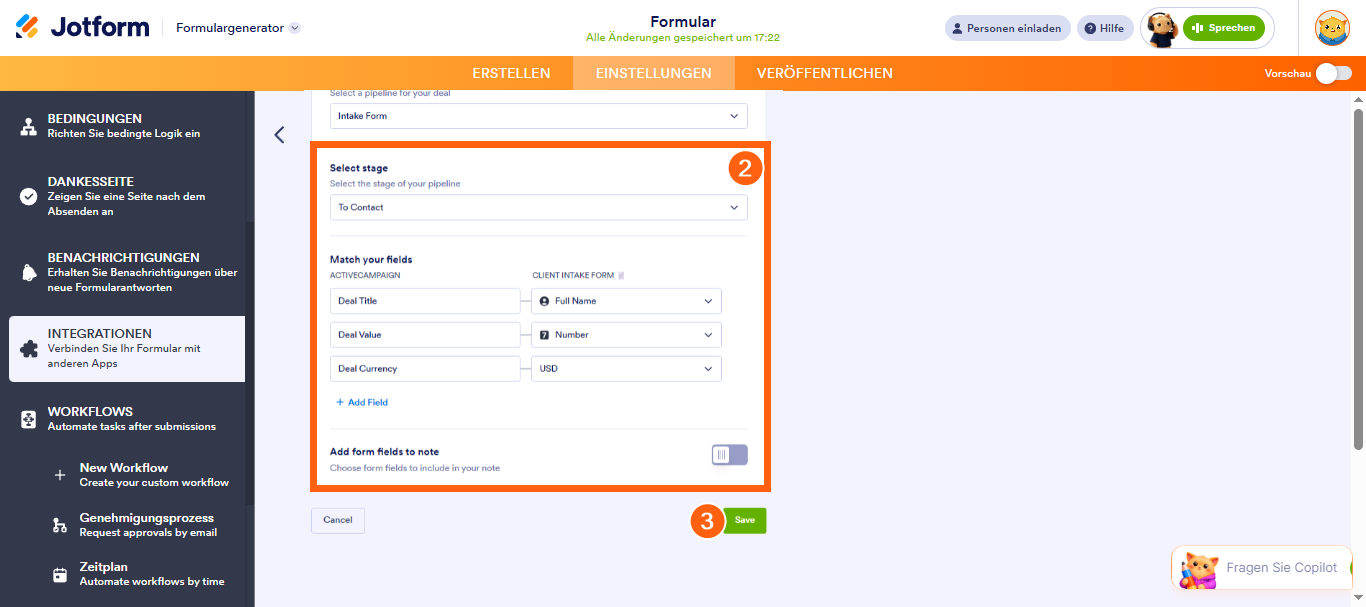Click the Deal Value field
Image resolution: width=1366 pixels, height=607 pixels.
pos(425,335)
